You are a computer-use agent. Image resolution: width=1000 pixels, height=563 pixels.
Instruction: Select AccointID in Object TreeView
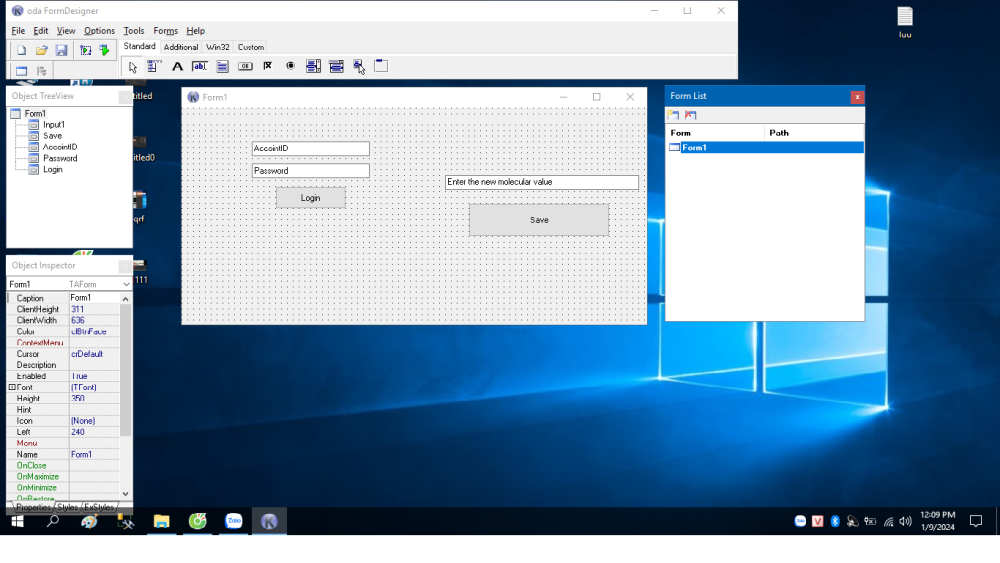pyautogui.click(x=60, y=147)
